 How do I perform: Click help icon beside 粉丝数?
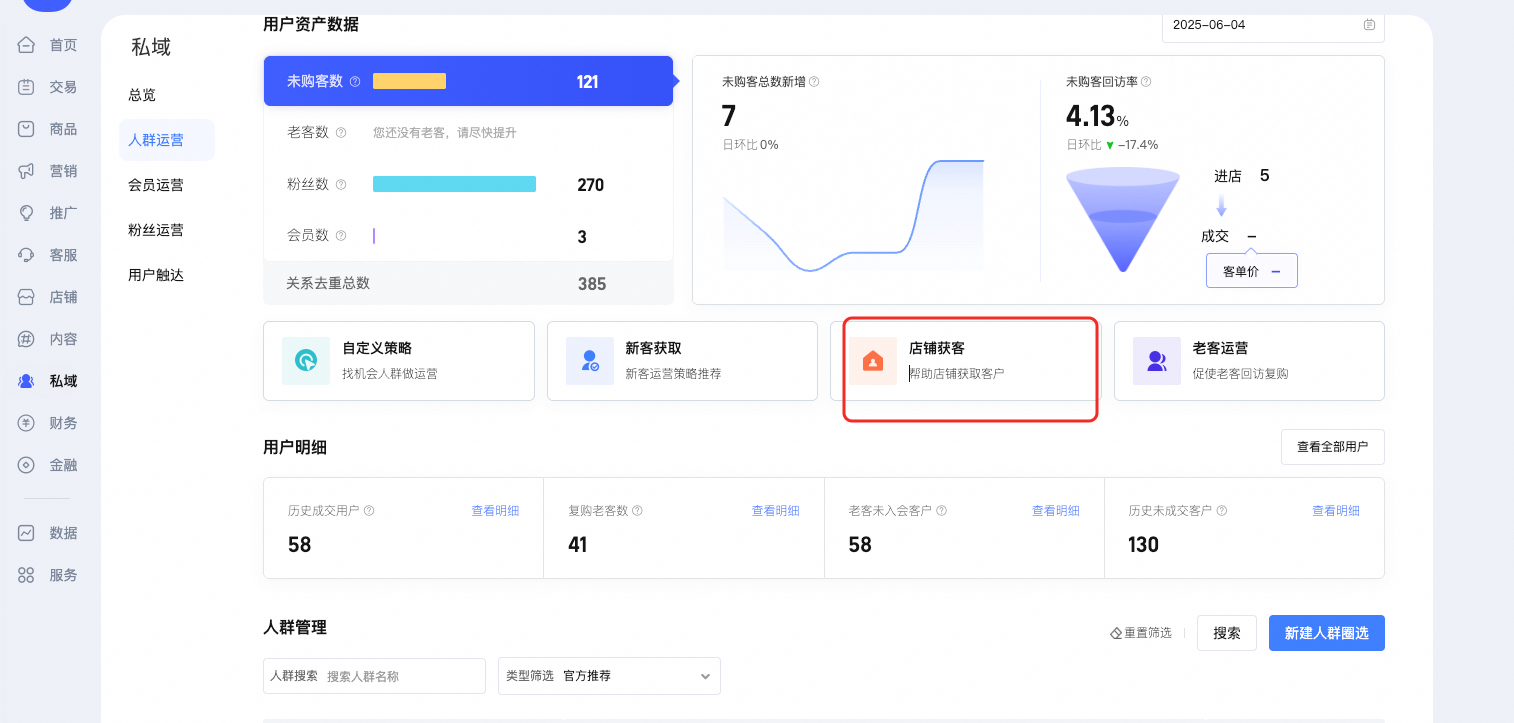pyautogui.click(x=341, y=184)
